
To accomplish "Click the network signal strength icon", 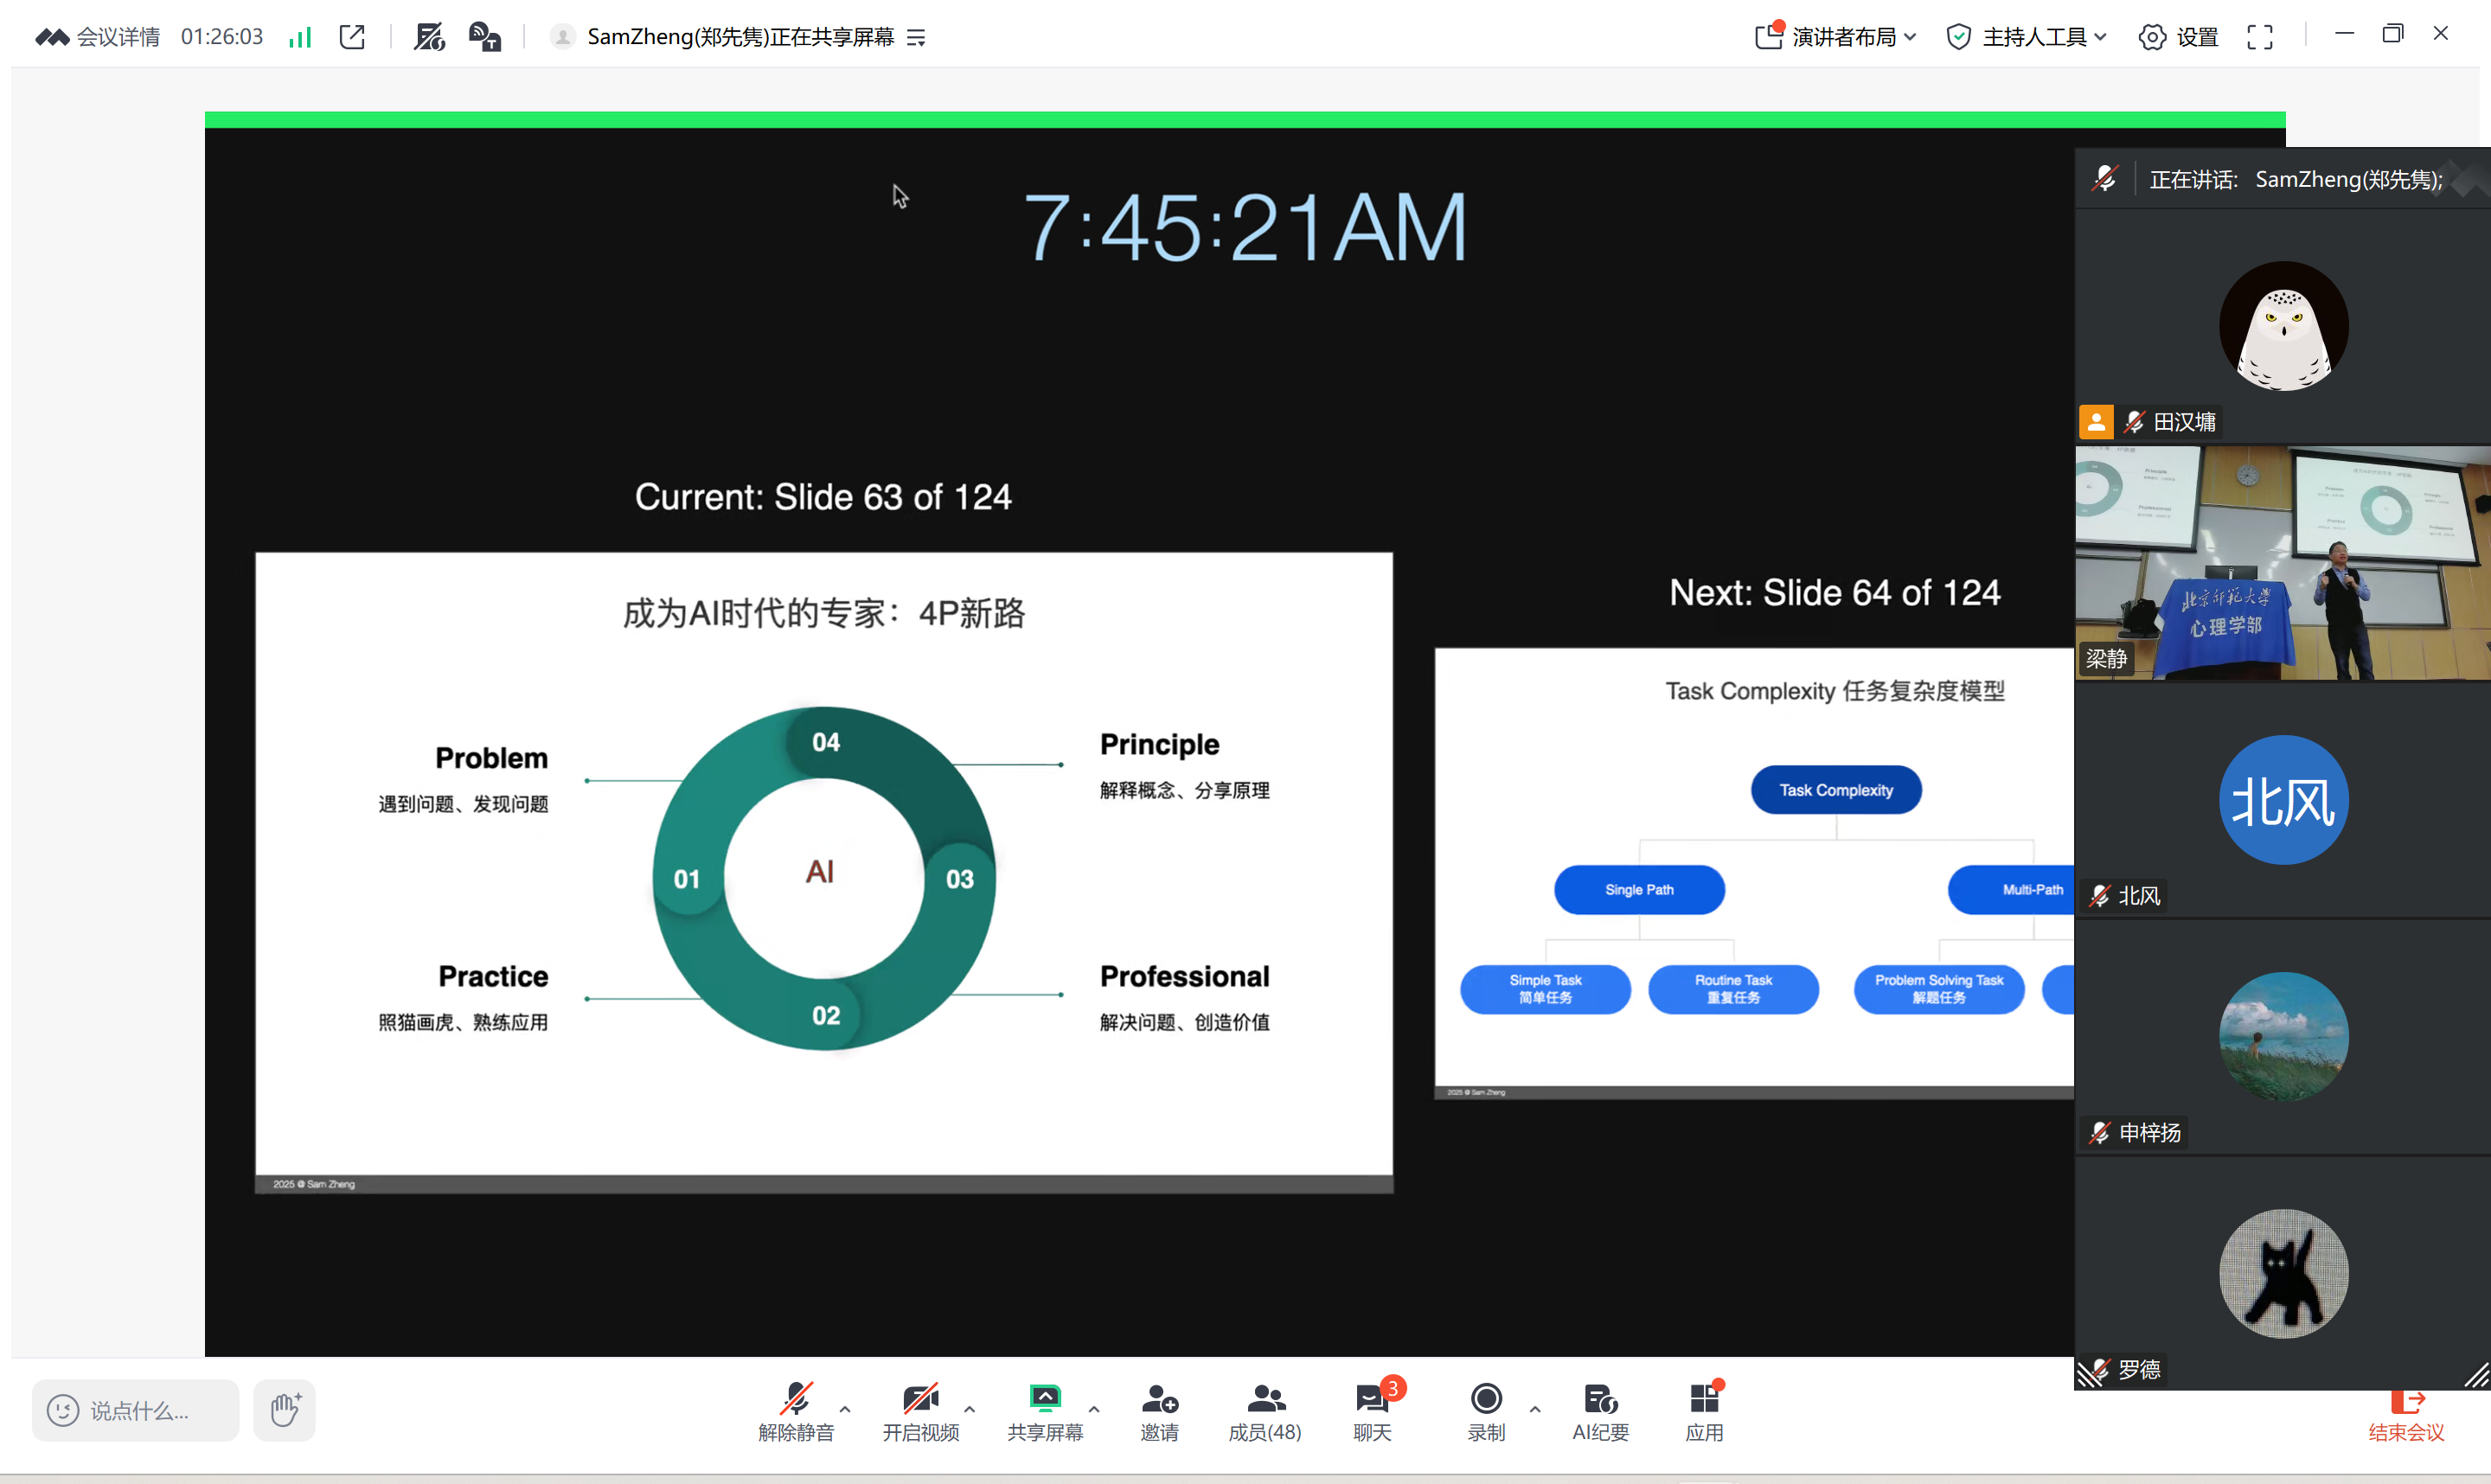I will click(300, 37).
